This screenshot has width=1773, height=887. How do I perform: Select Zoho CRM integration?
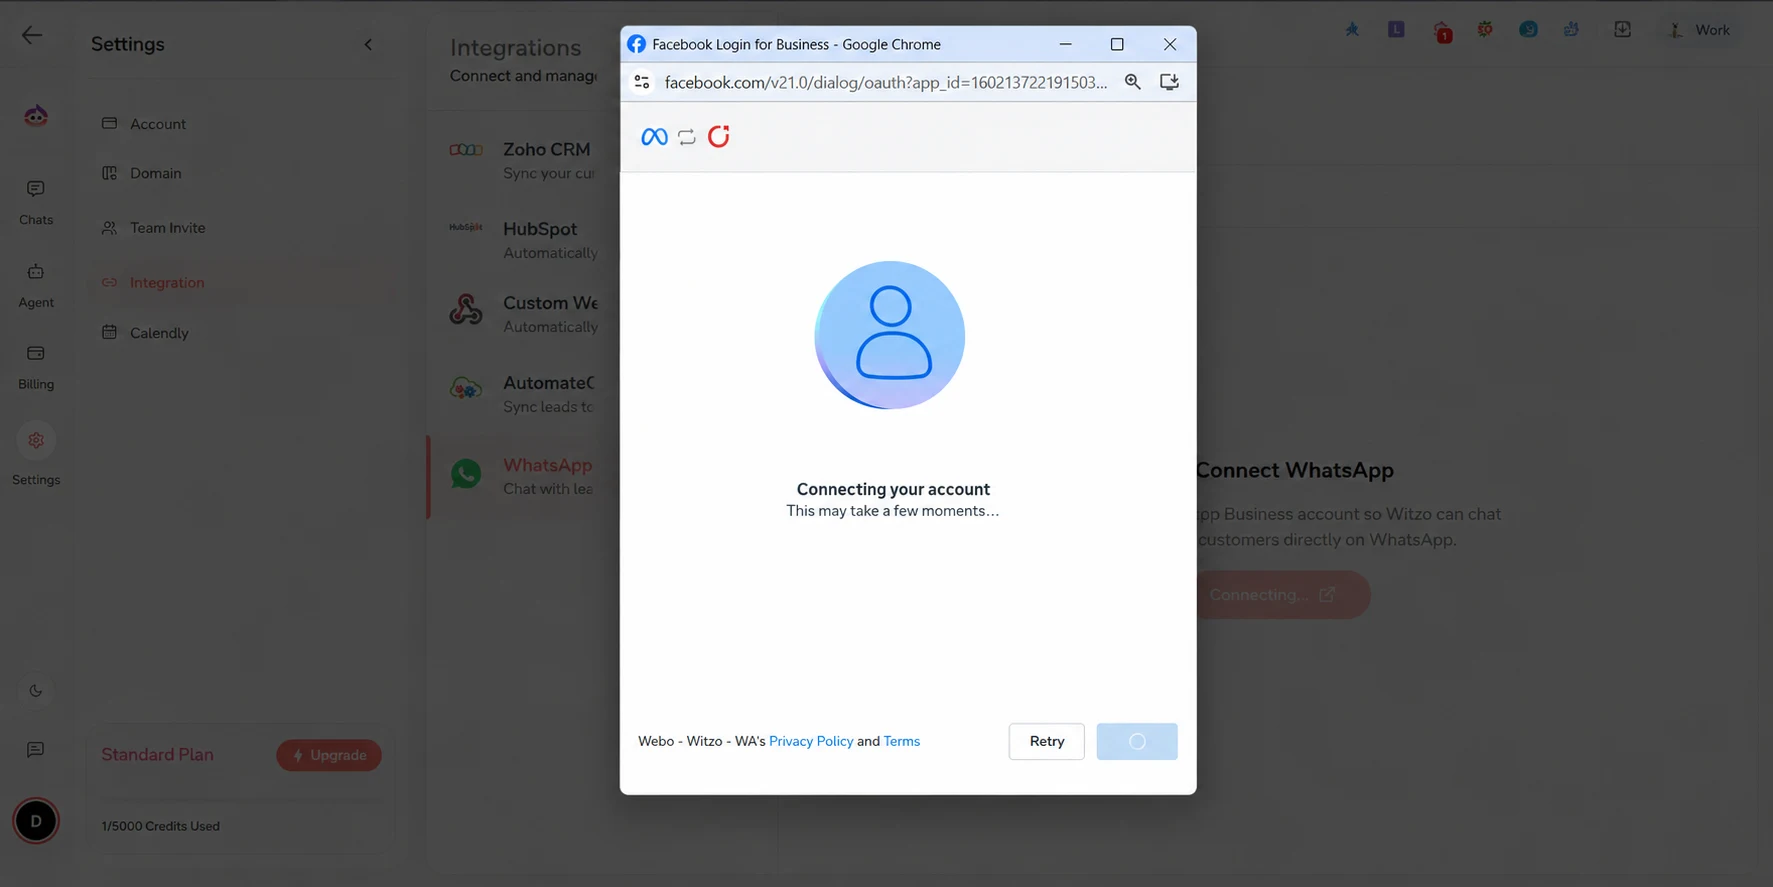(x=523, y=160)
